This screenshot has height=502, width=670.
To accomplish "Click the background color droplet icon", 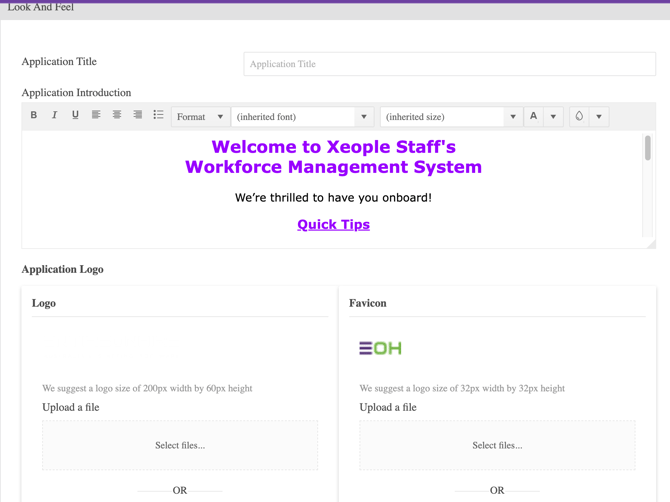I will [x=579, y=116].
